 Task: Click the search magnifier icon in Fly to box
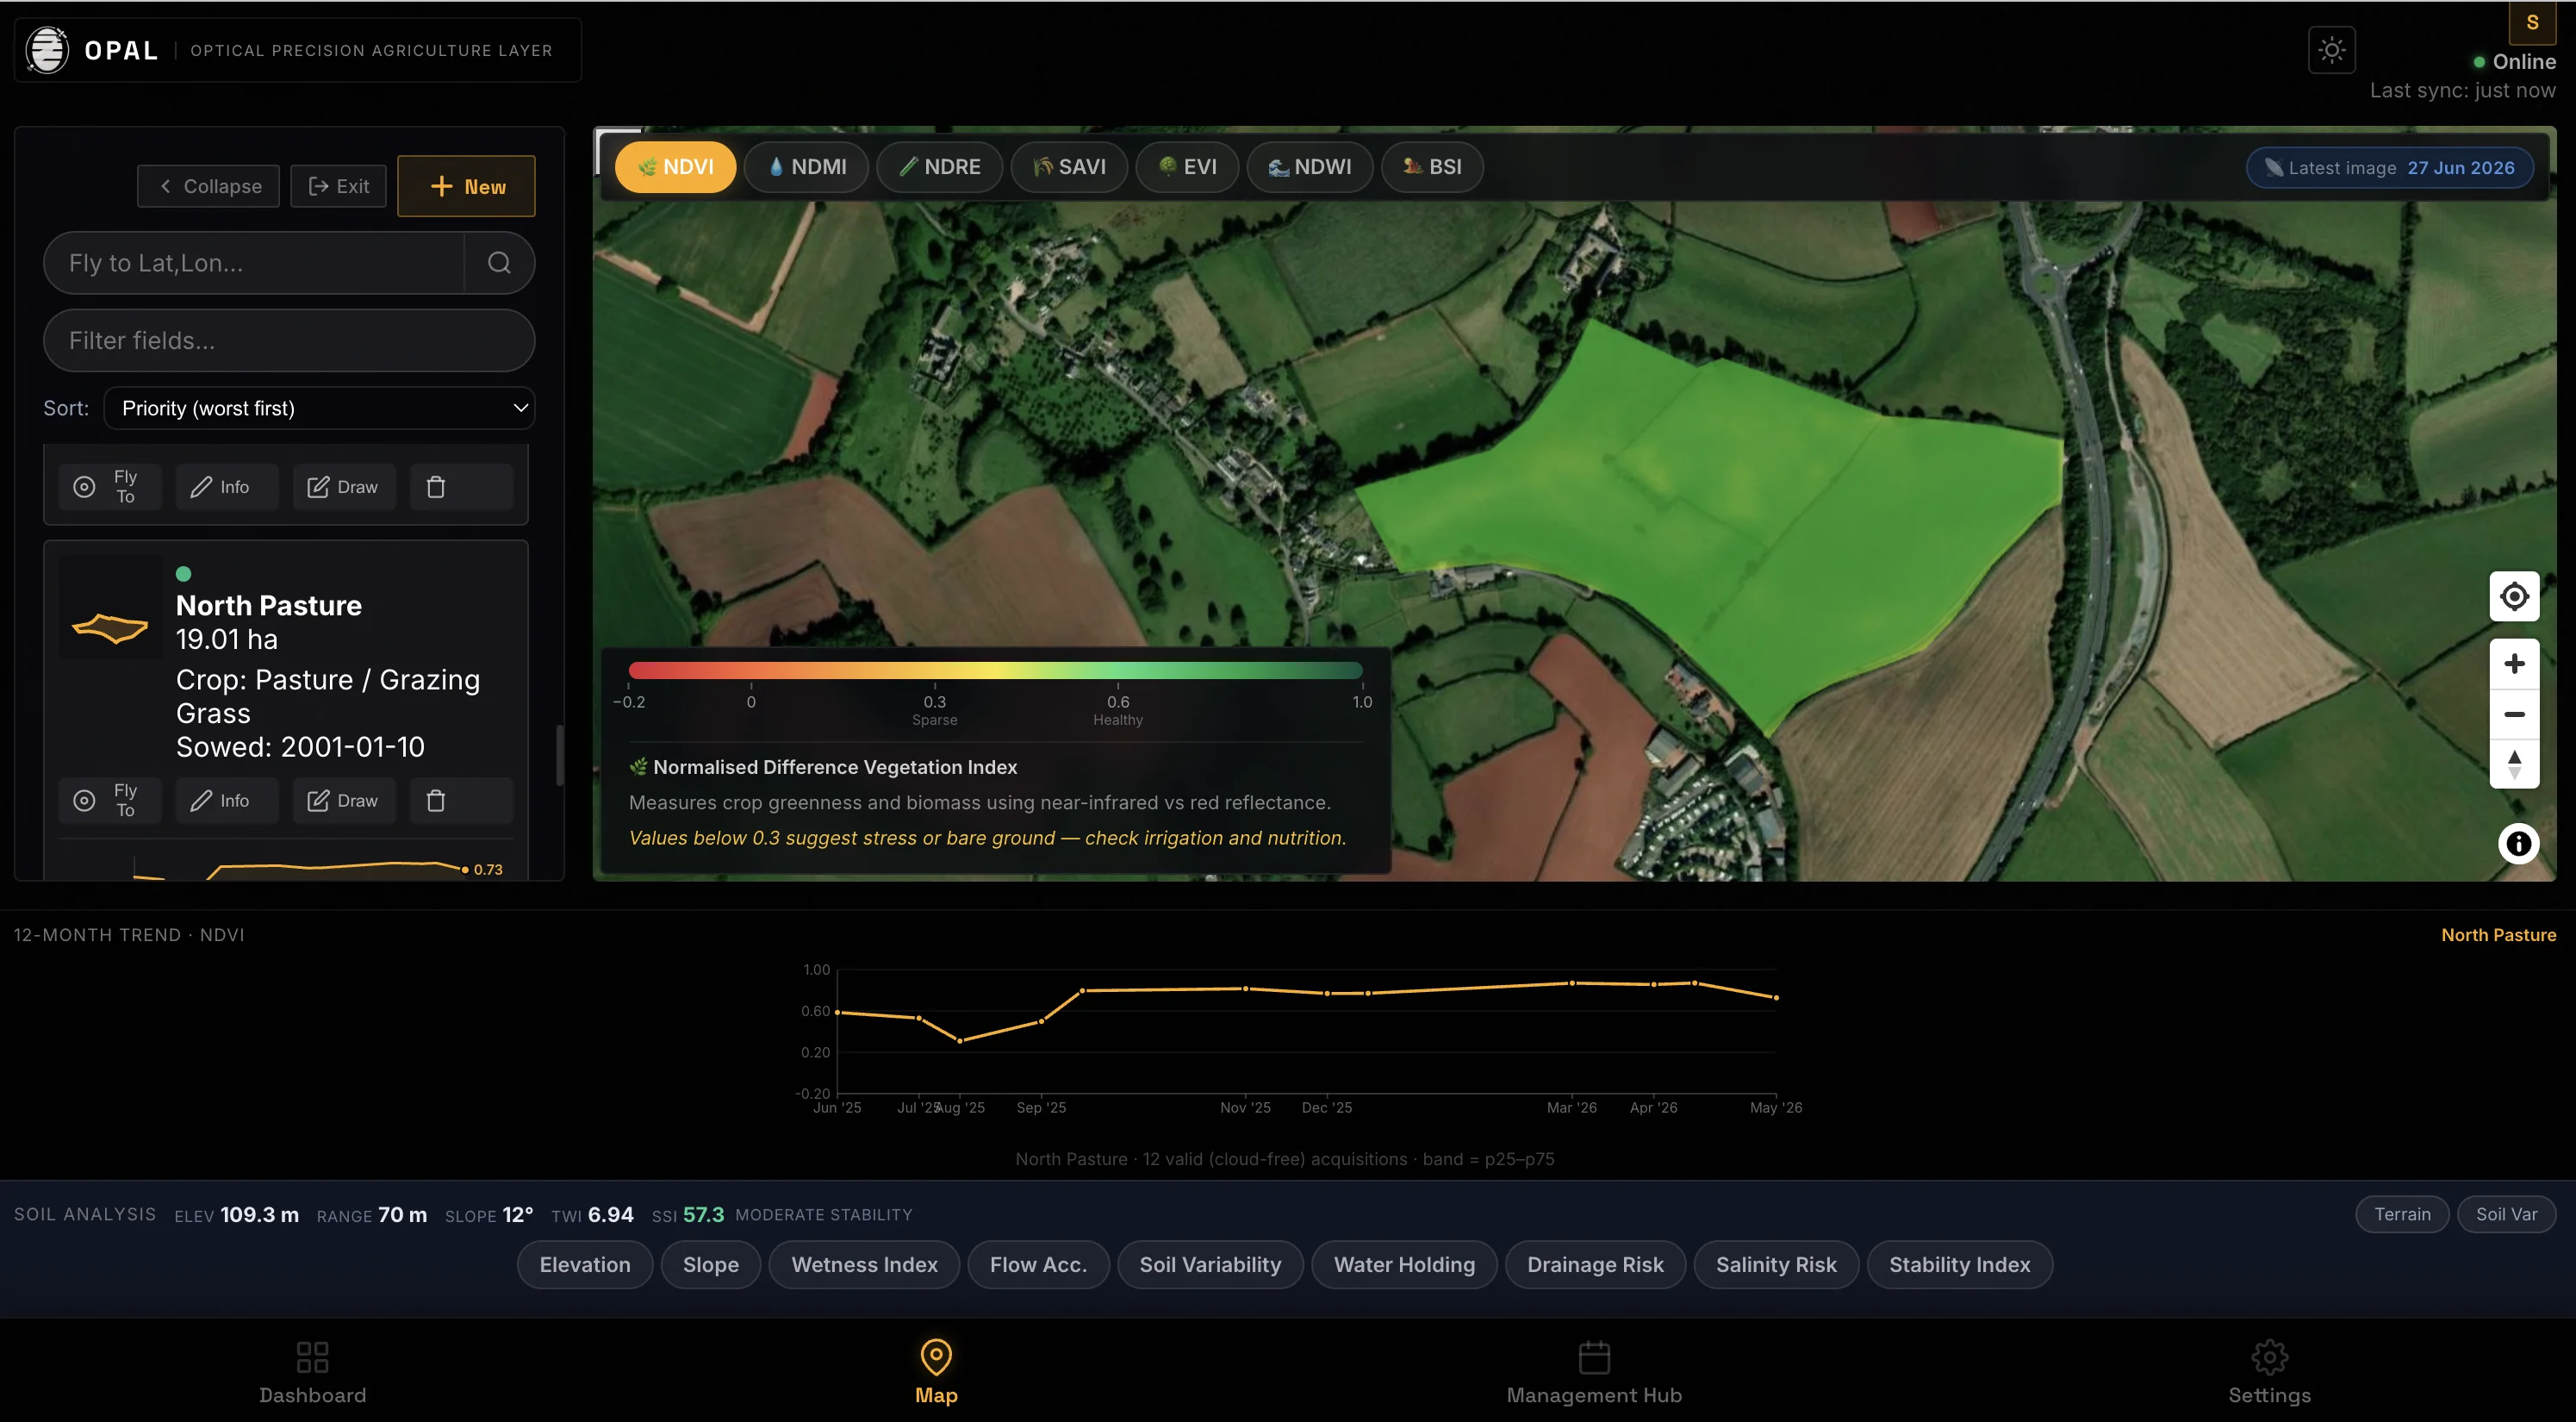[499, 263]
